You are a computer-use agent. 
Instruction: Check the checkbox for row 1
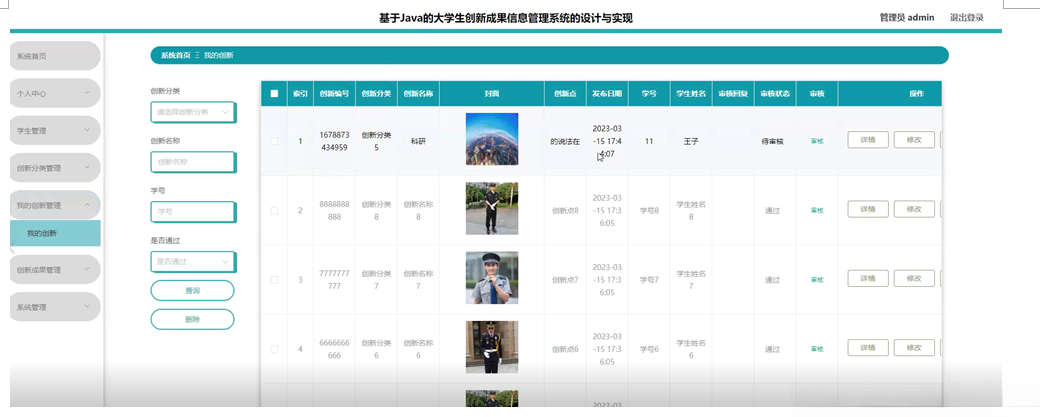click(x=274, y=141)
